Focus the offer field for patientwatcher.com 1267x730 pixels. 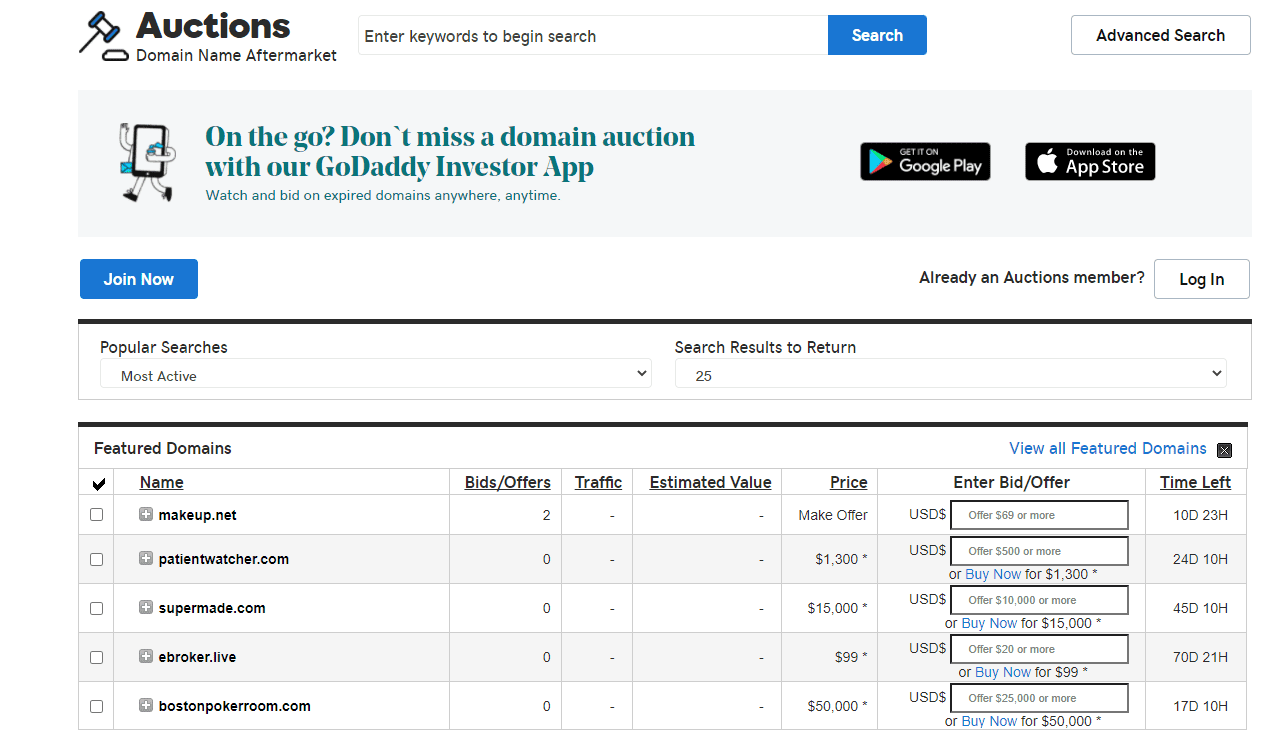[1039, 551]
